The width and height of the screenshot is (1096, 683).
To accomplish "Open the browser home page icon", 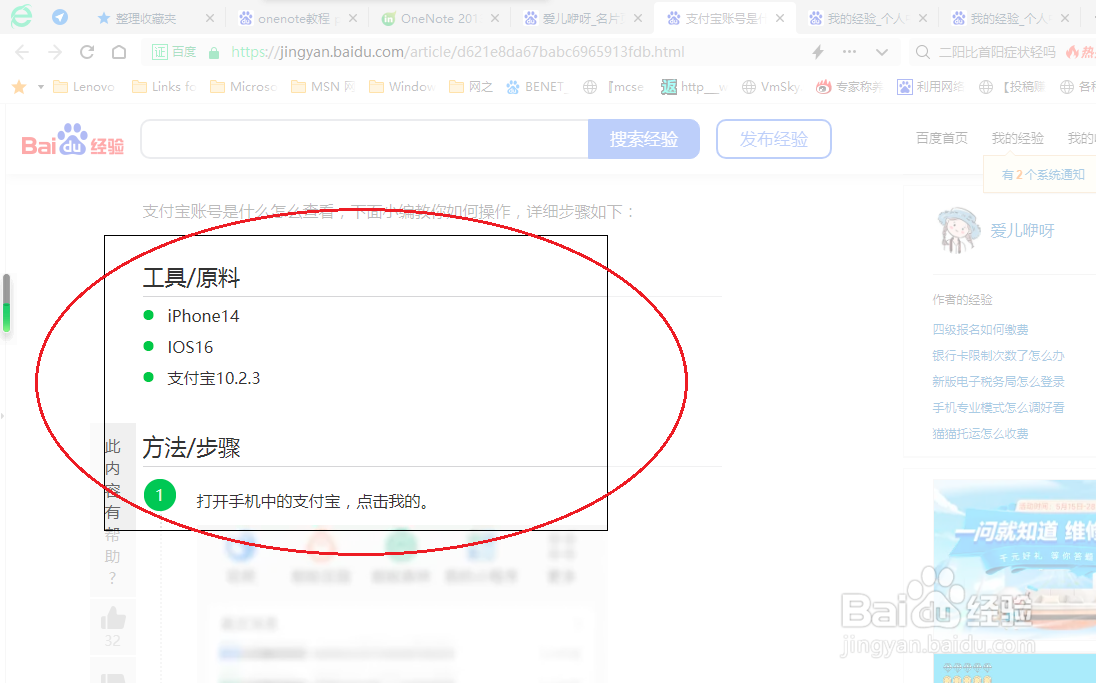I will 119,52.
